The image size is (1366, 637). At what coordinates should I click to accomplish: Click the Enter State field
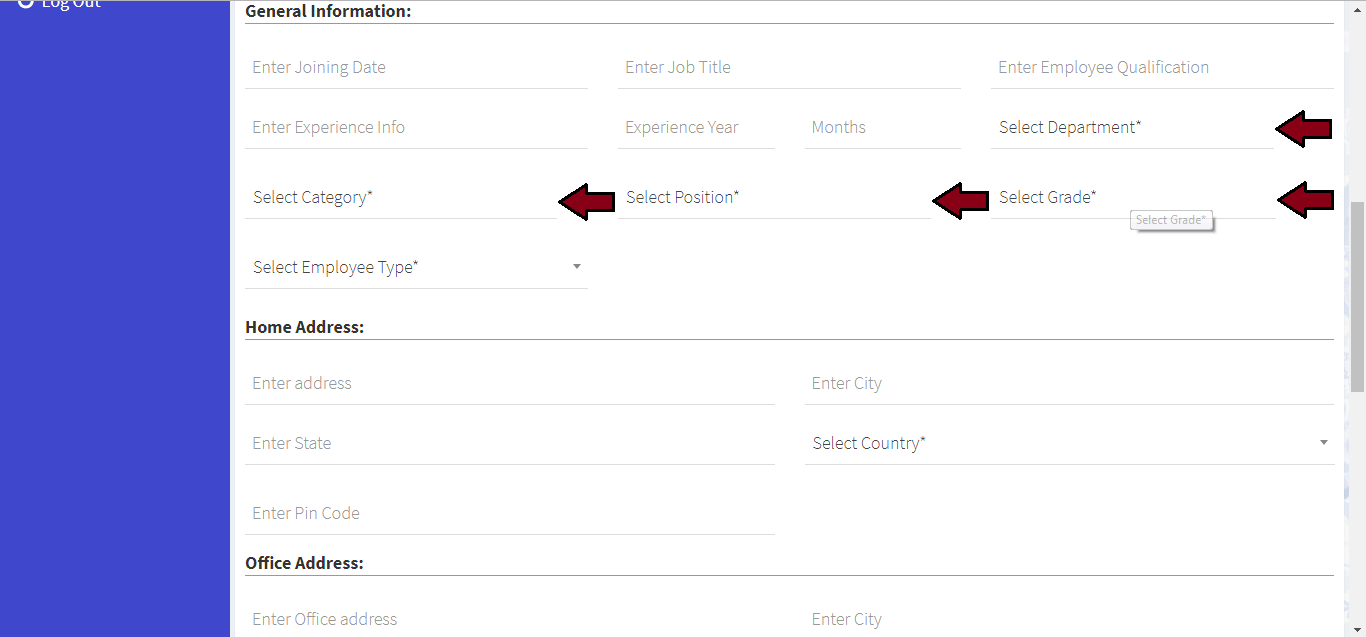[x=509, y=444]
